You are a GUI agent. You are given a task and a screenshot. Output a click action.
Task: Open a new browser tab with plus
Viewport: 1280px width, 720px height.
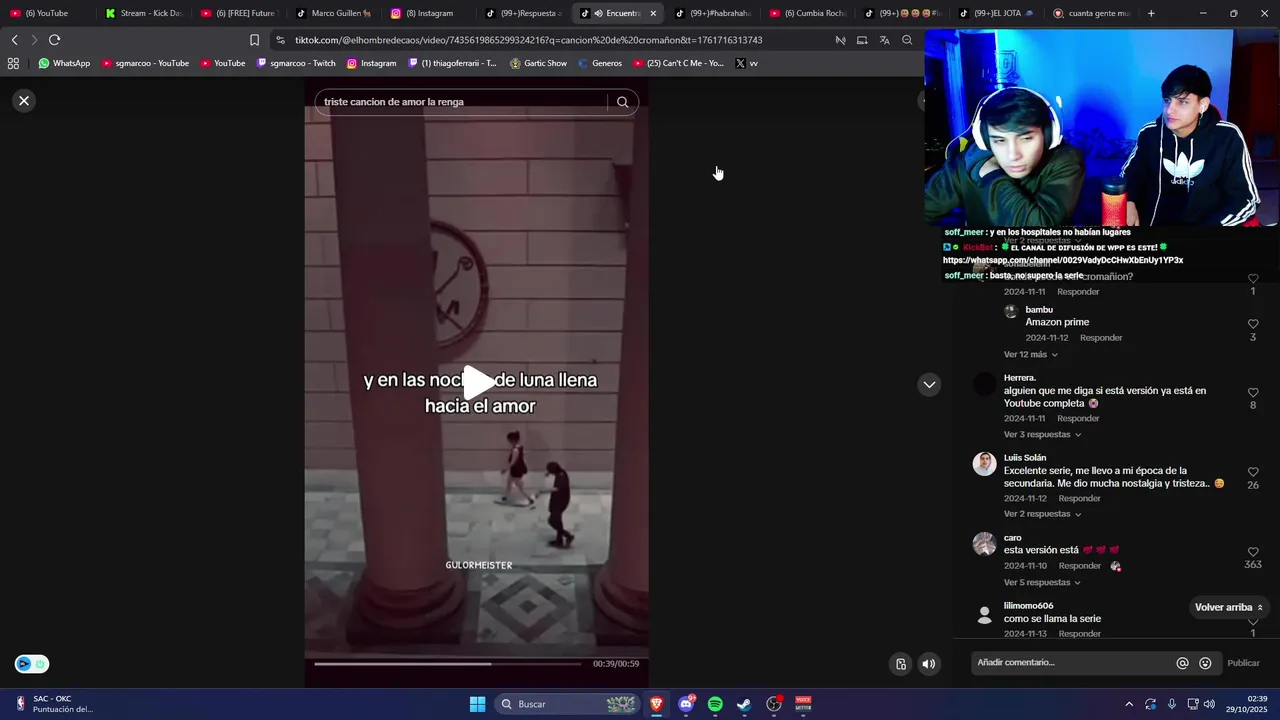[x=1151, y=13]
